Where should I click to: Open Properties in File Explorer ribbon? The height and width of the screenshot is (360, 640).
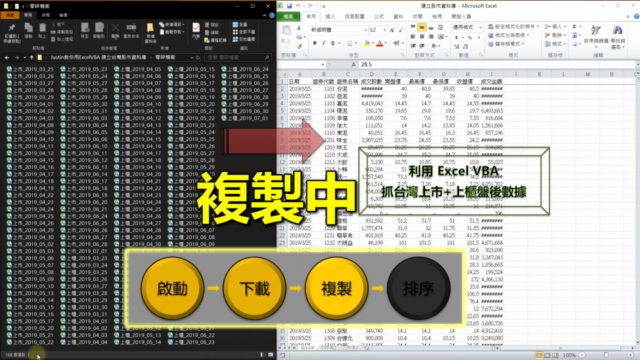pyautogui.click(x=196, y=31)
